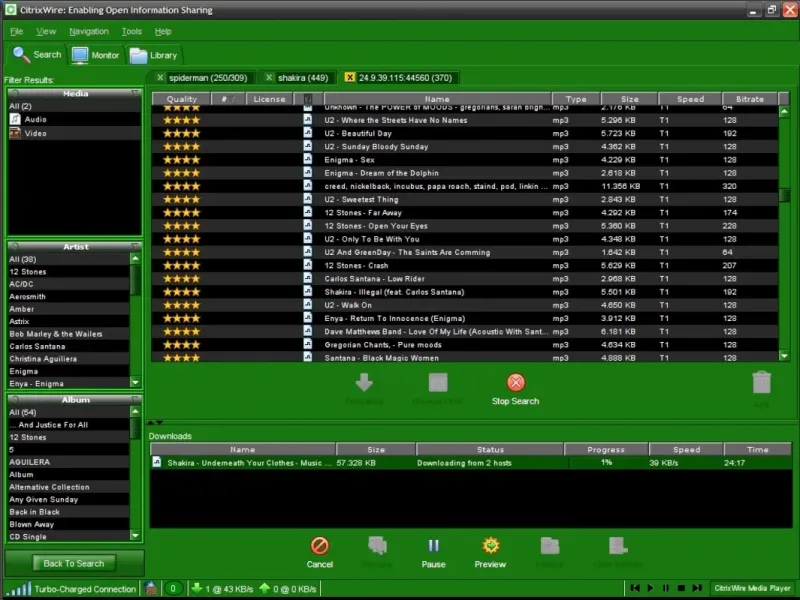Collapse the Album filter panel arrow
The image size is (800, 600).
(135, 399)
